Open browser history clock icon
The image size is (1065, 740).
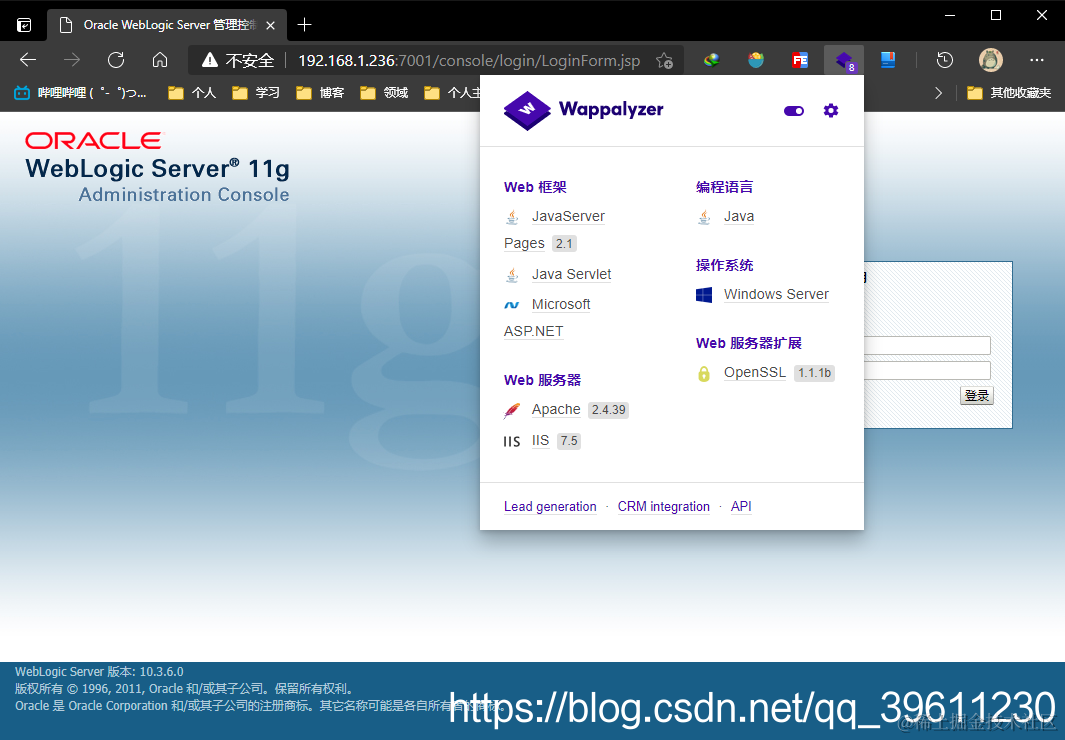coord(944,60)
